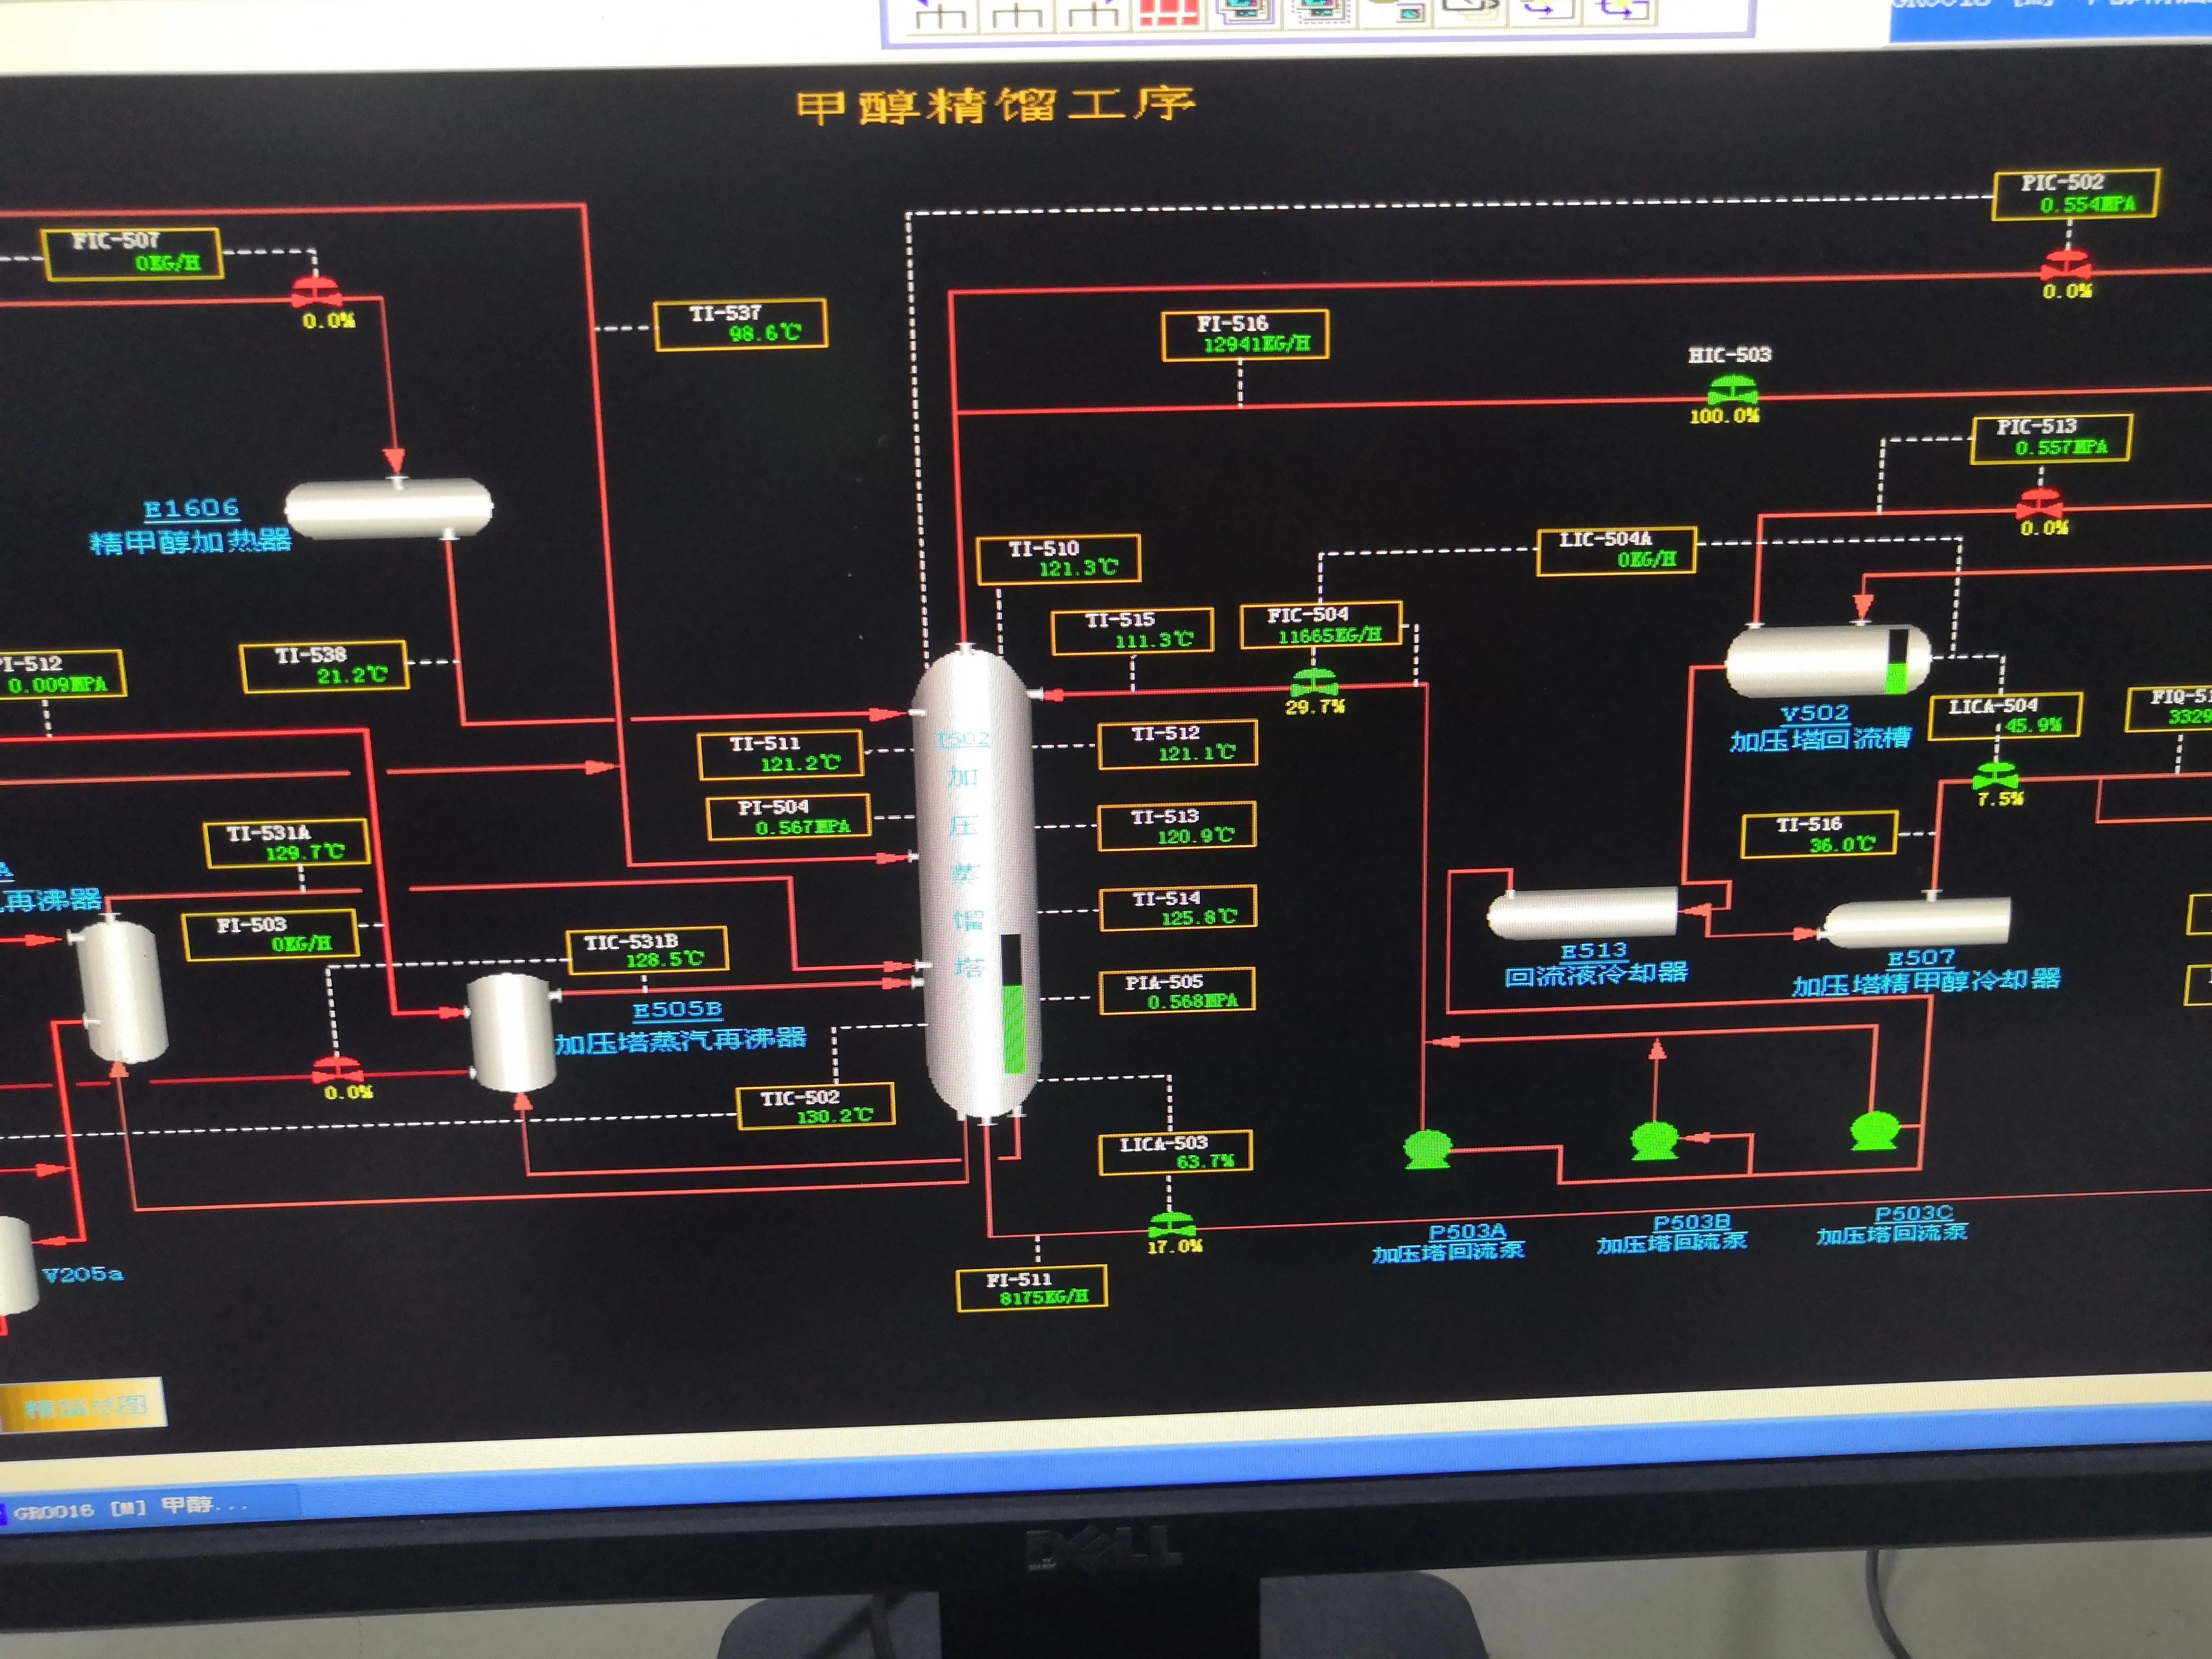The width and height of the screenshot is (2212, 1659).
Task: Open the LICA-504 level controller tag
Action: 2005,716
